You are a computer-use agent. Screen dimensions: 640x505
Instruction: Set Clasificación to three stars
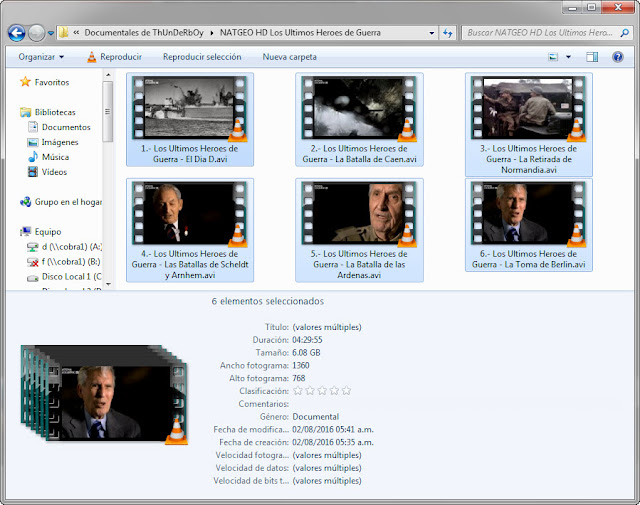click(x=322, y=391)
